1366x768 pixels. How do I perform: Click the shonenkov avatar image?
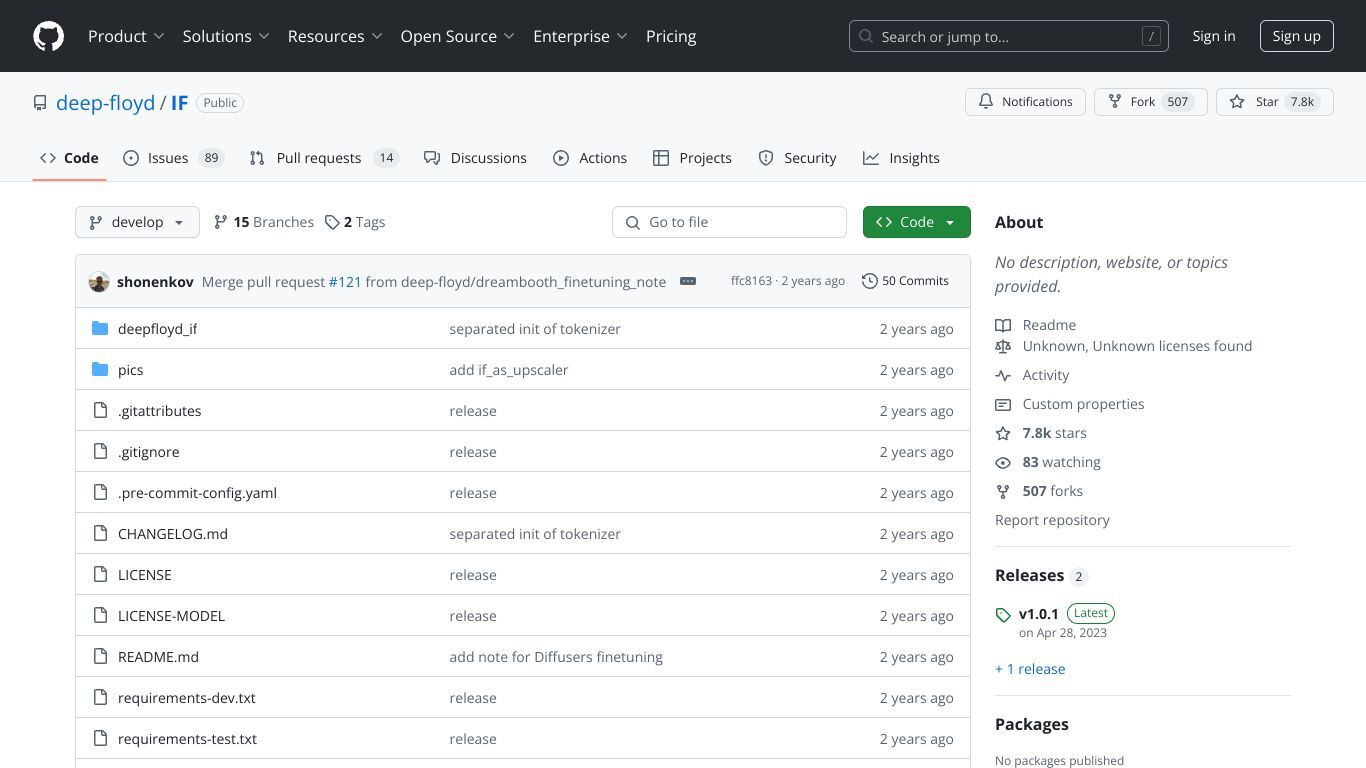click(99, 282)
